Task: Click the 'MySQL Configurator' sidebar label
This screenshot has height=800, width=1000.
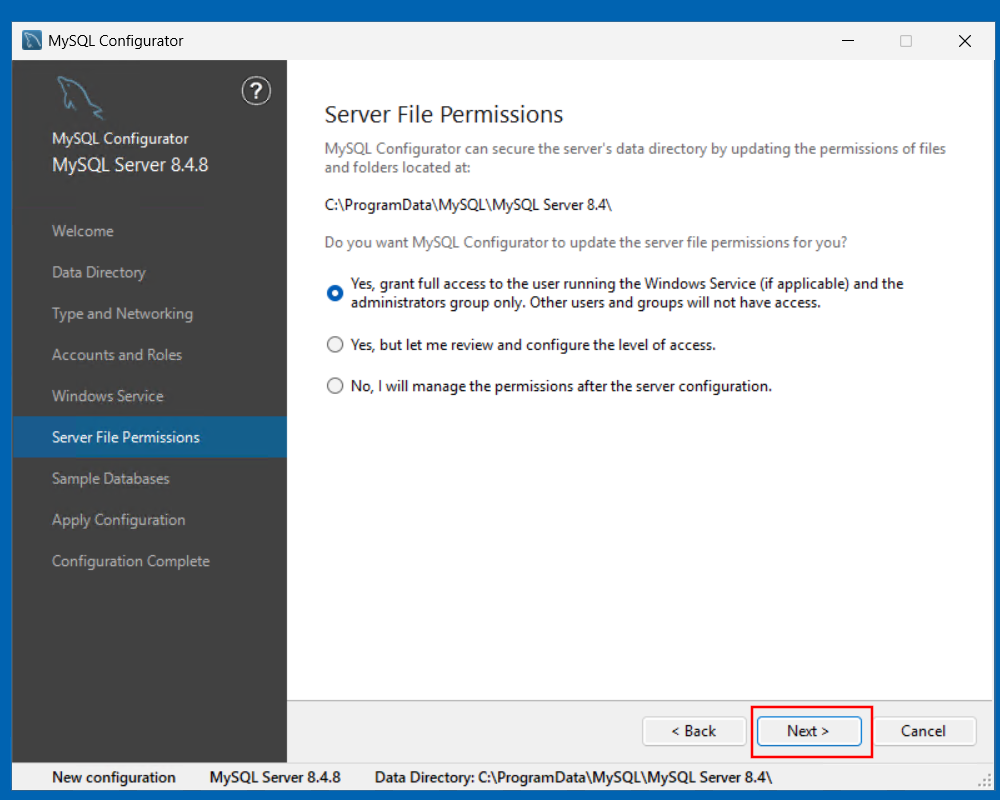Action: [120, 139]
